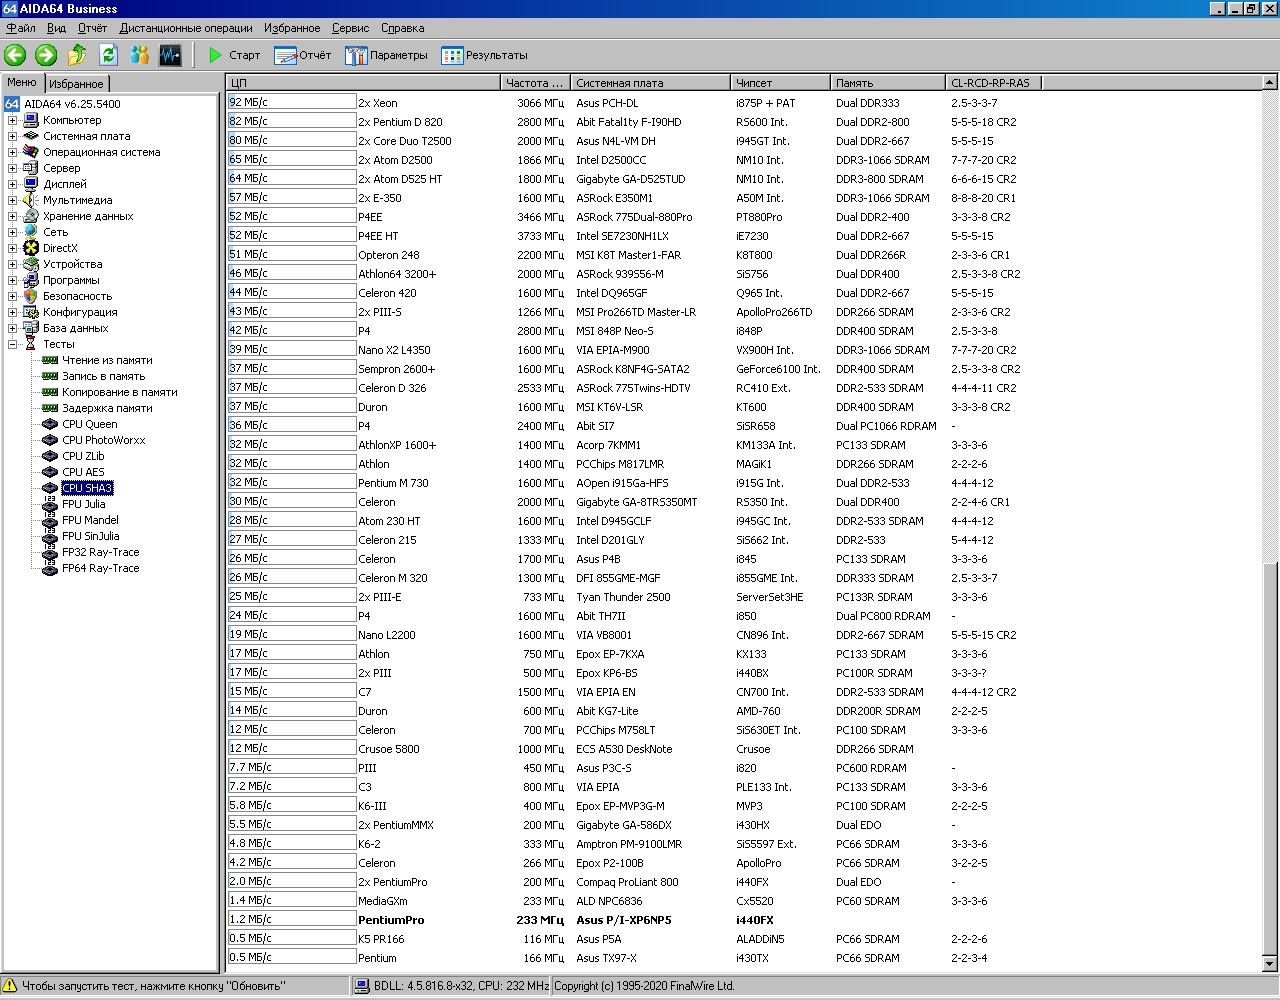Click the Безопасность shield icon
Image resolution: width=1280 pixels, height=1000 pixels.
31,296
